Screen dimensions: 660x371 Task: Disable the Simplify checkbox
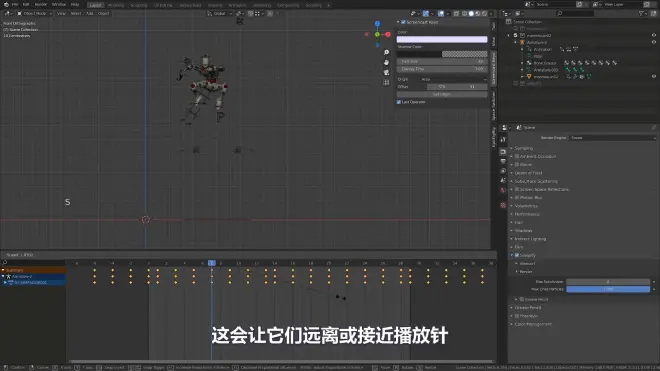click(517, 255)
